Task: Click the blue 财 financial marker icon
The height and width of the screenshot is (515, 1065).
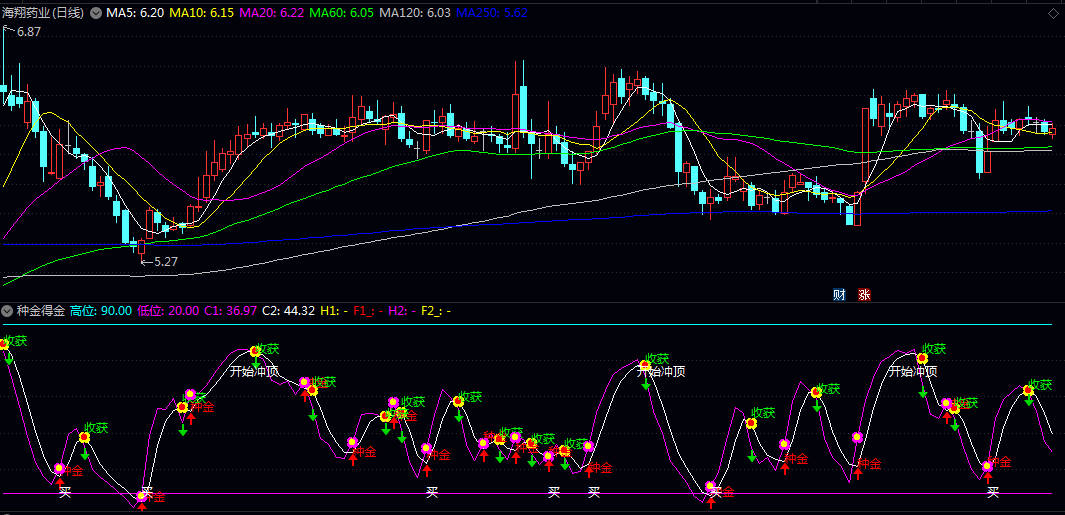Action: tap(839, 294)
